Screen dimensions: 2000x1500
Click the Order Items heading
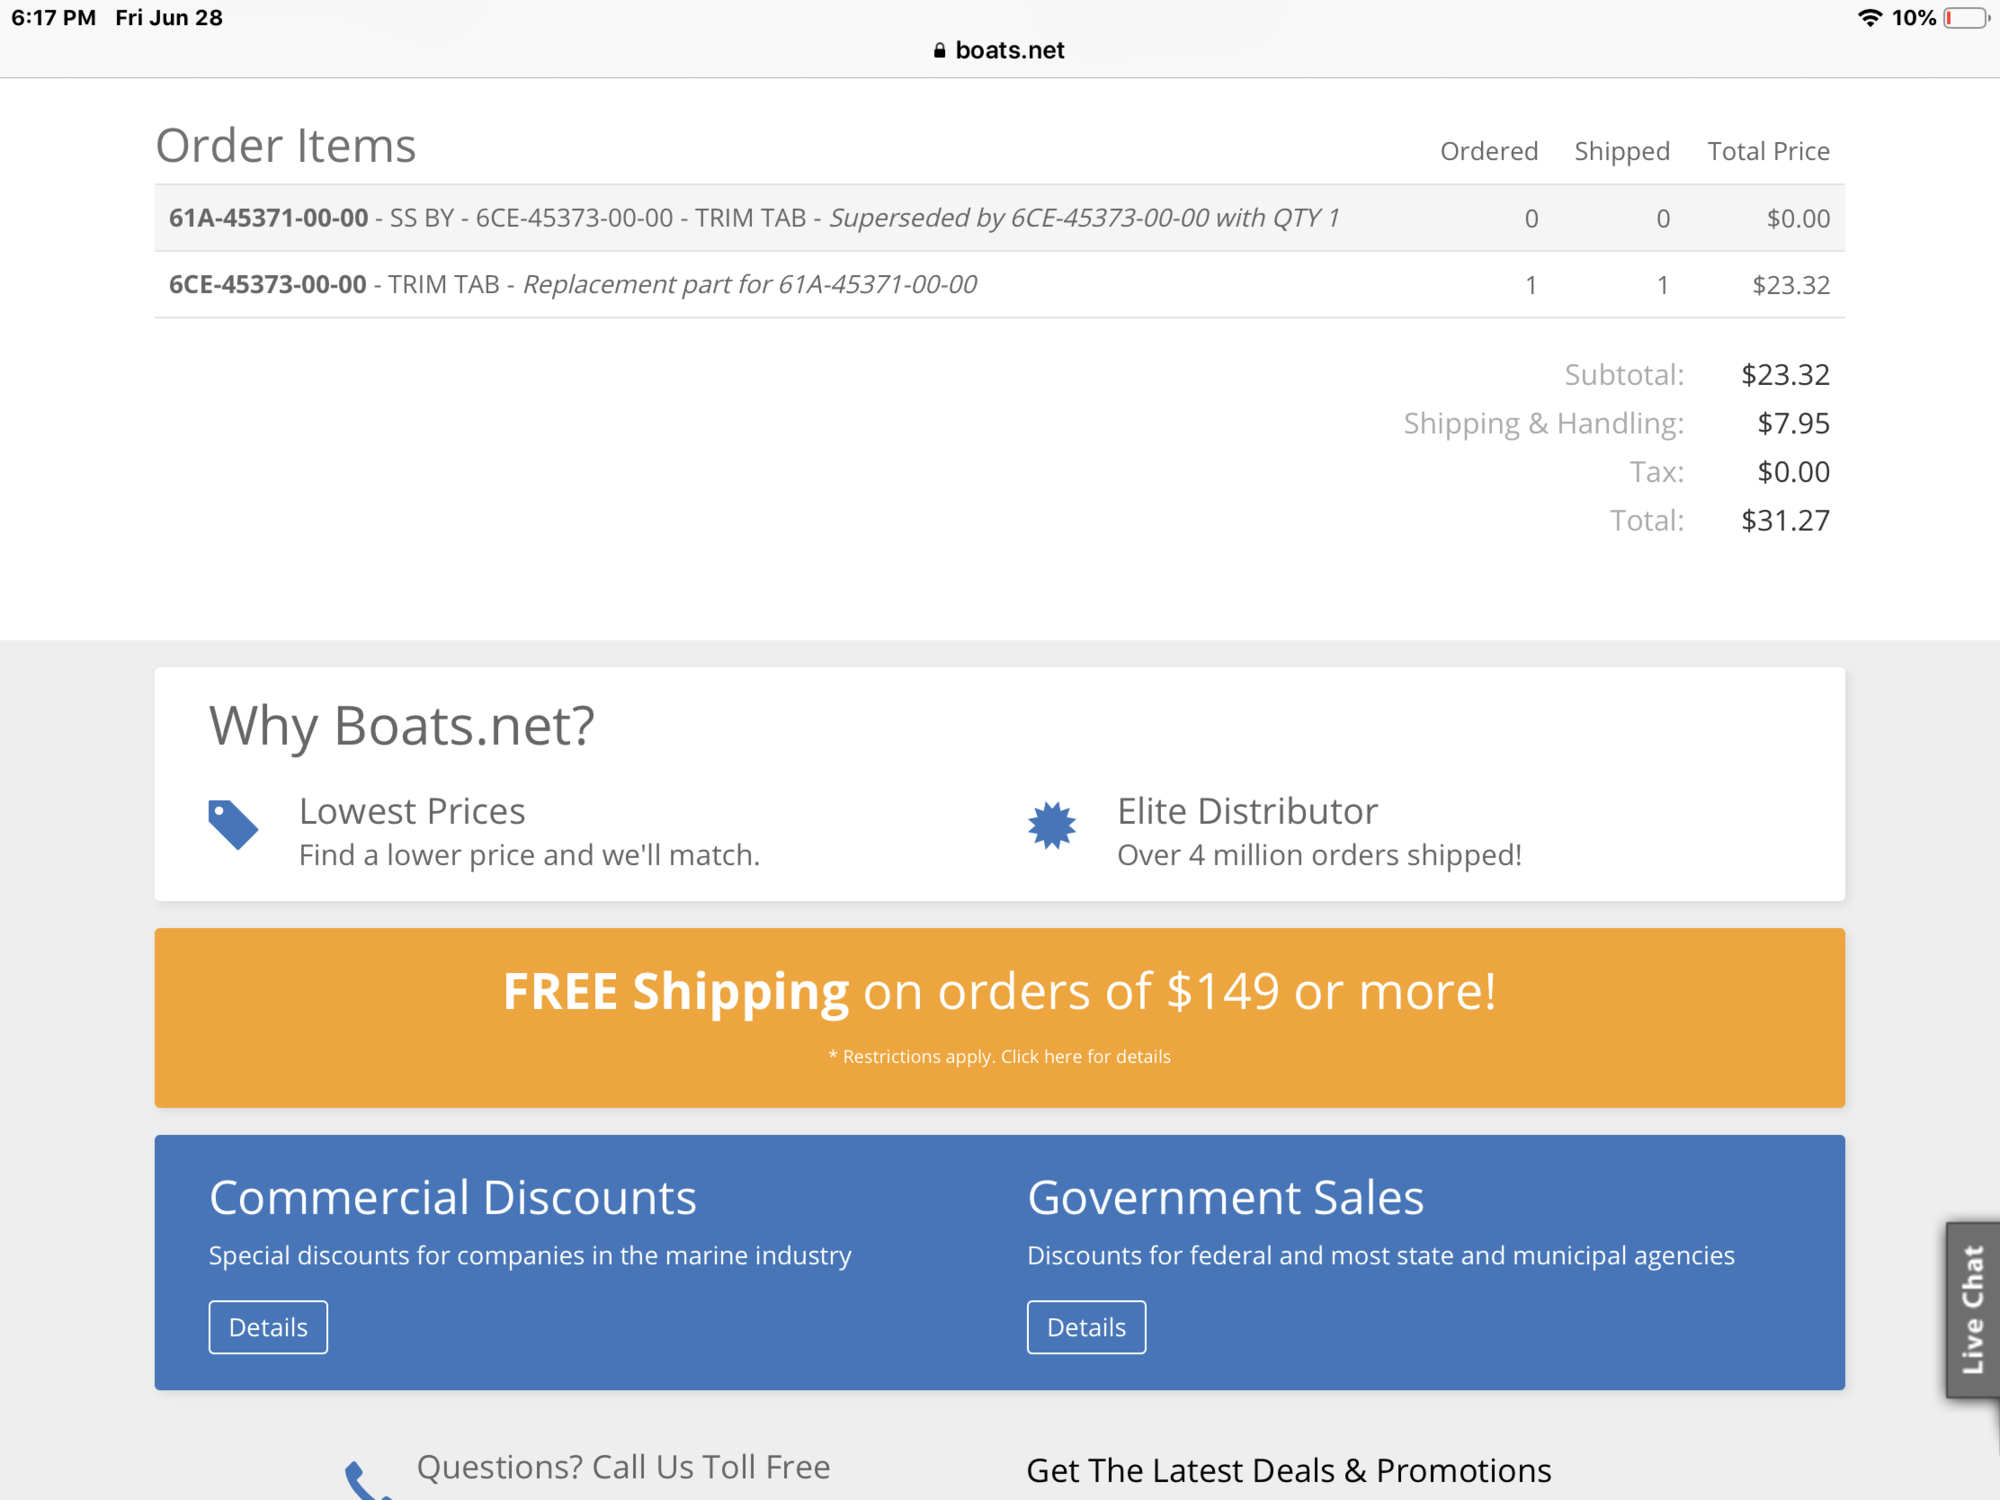click(x=286, y=146)
